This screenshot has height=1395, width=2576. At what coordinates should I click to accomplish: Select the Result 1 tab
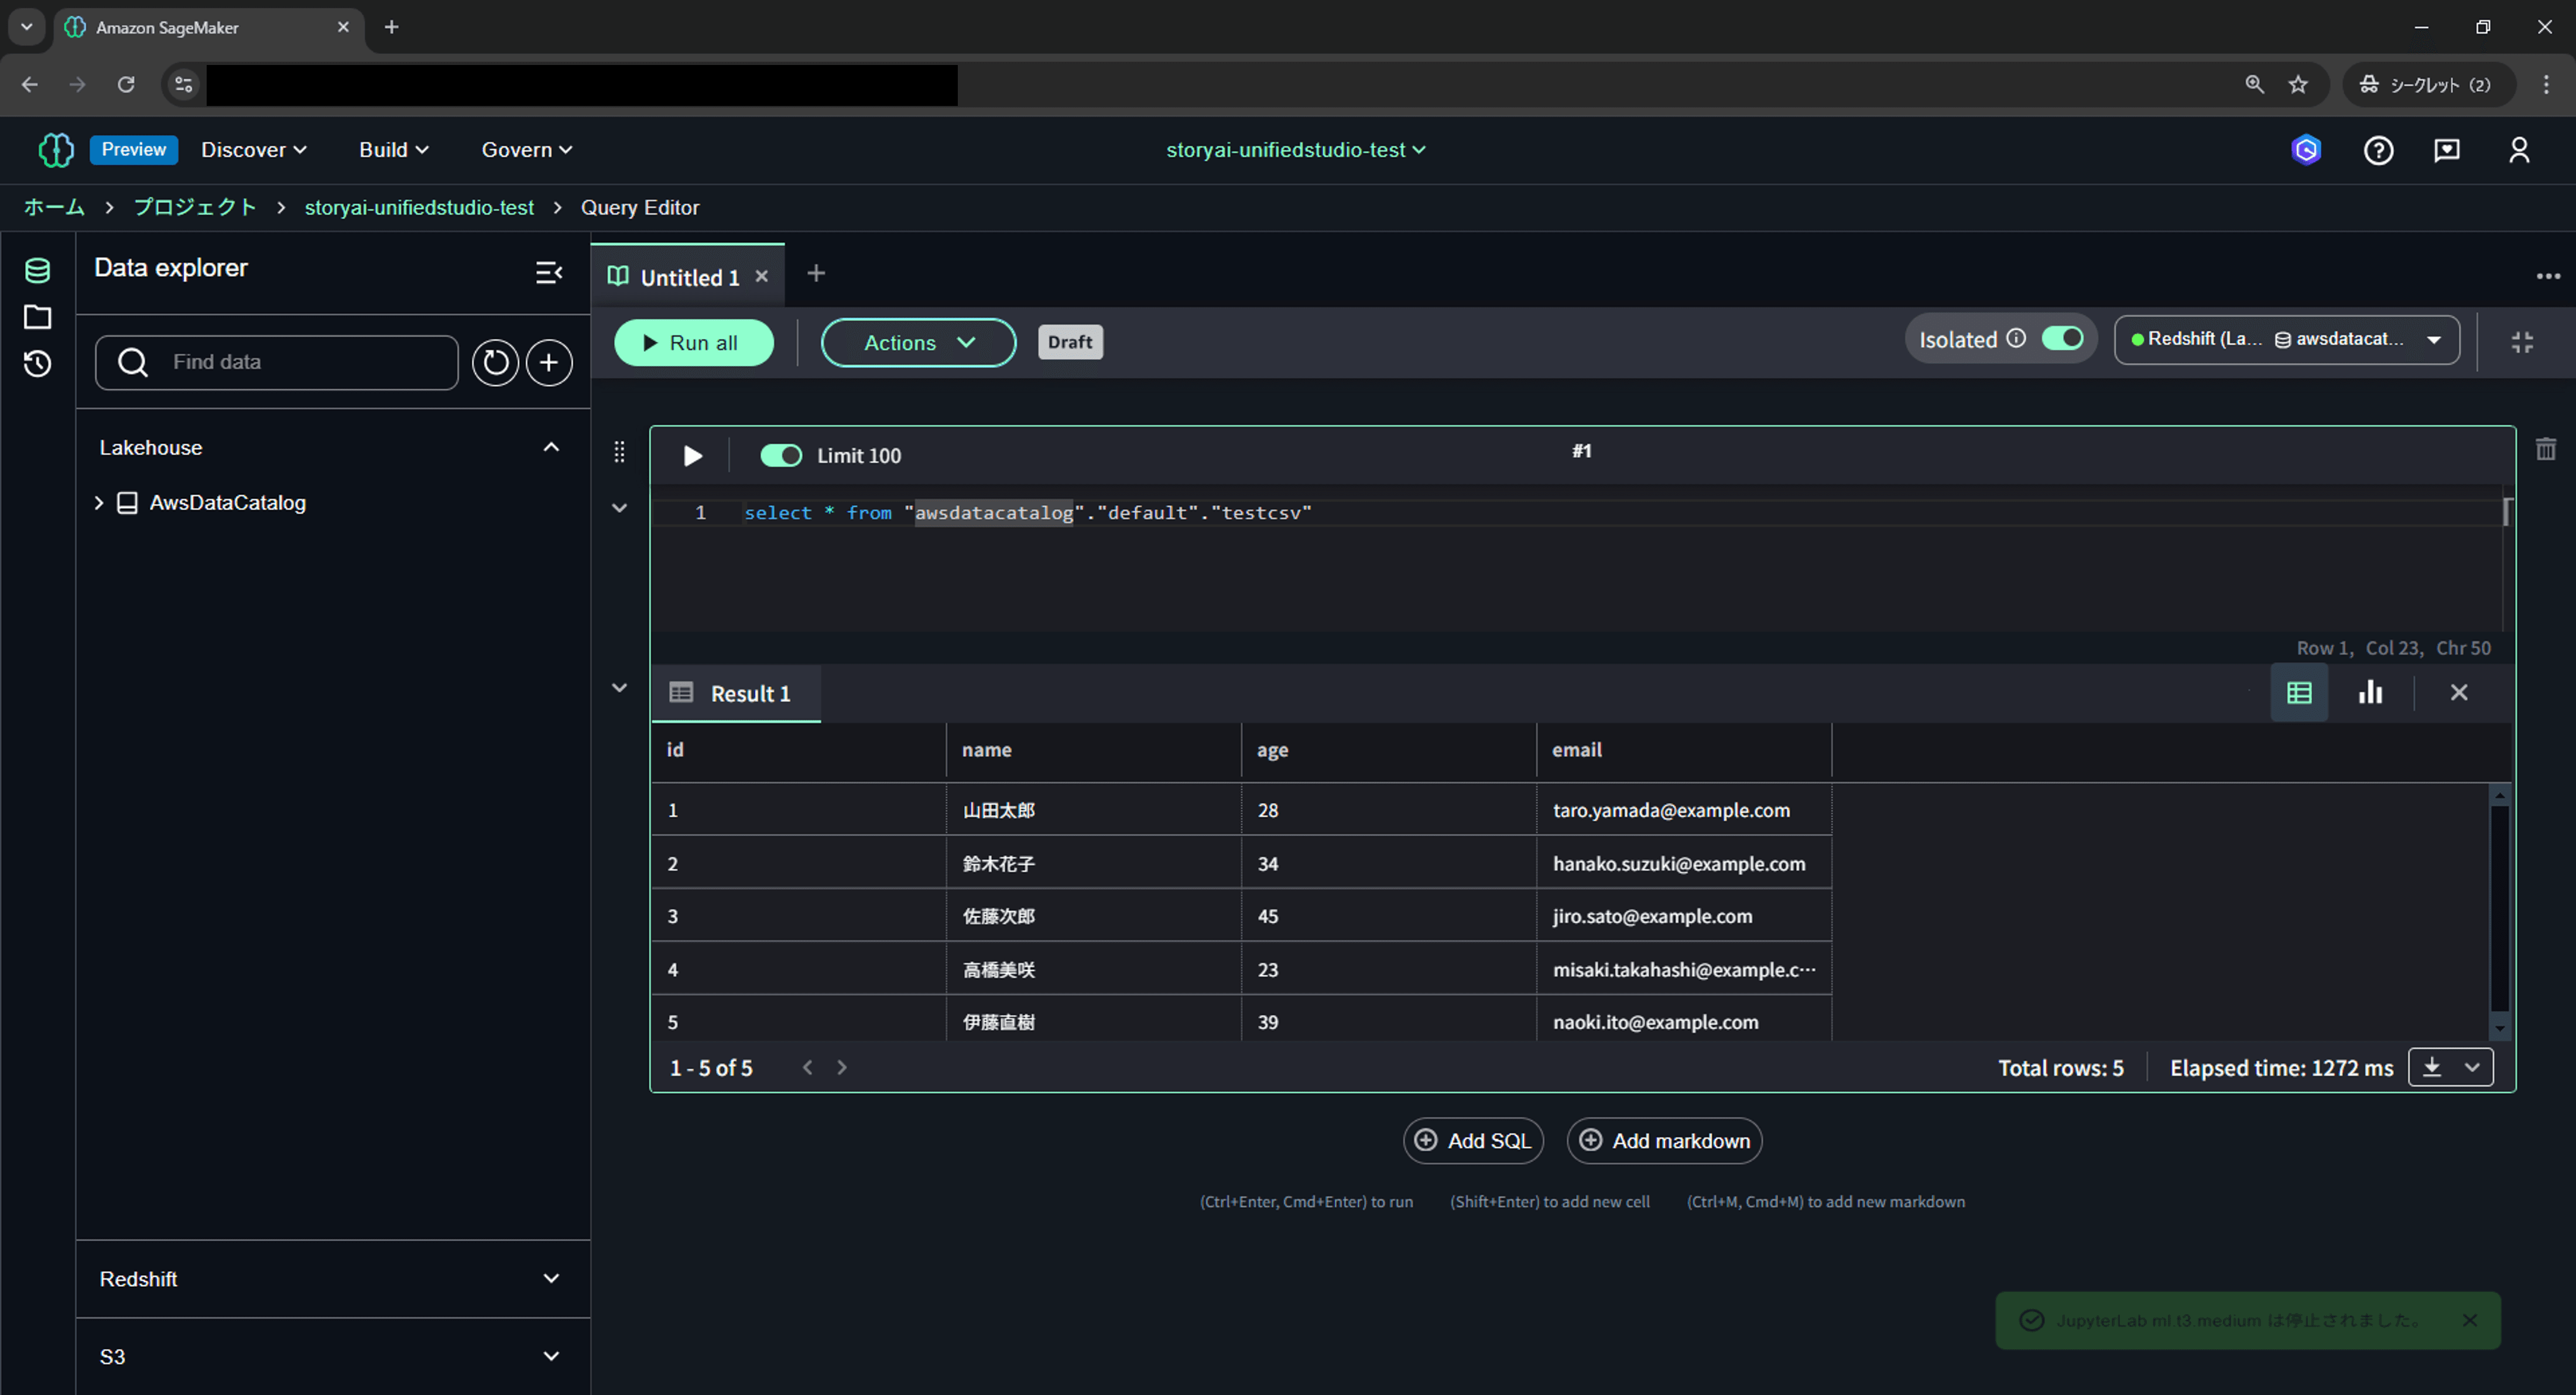coord(736,693)
